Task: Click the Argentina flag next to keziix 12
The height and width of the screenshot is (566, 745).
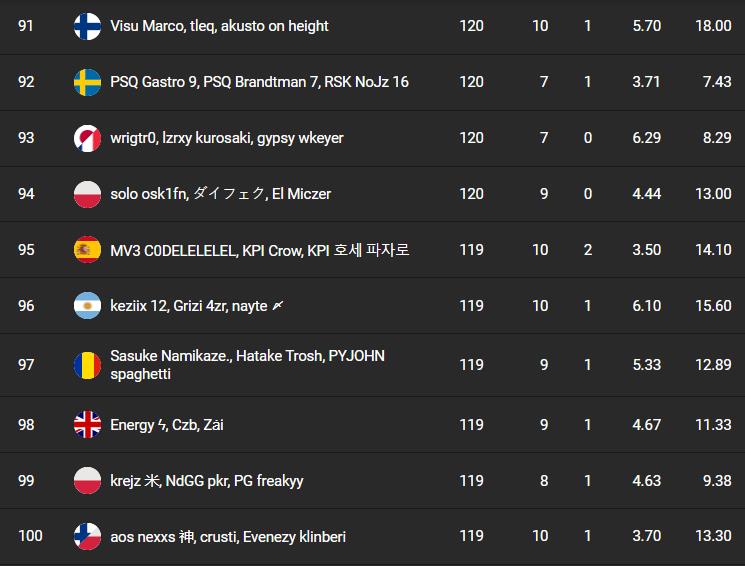Action: pos(87,306)
